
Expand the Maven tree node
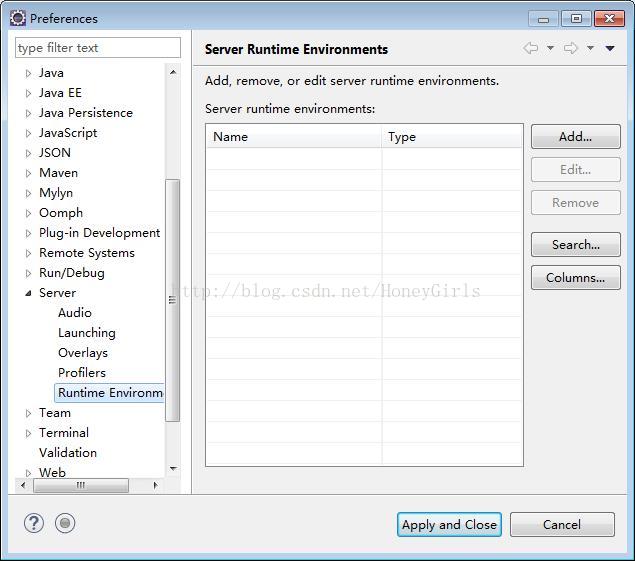pos(28,173)
